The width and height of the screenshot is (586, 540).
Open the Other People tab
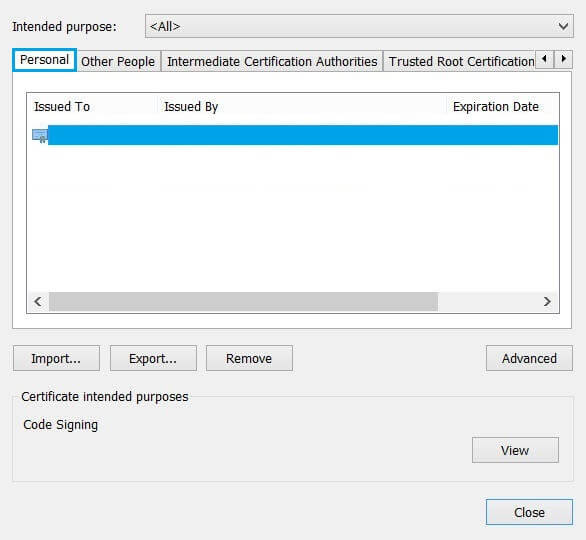point(118,61)
